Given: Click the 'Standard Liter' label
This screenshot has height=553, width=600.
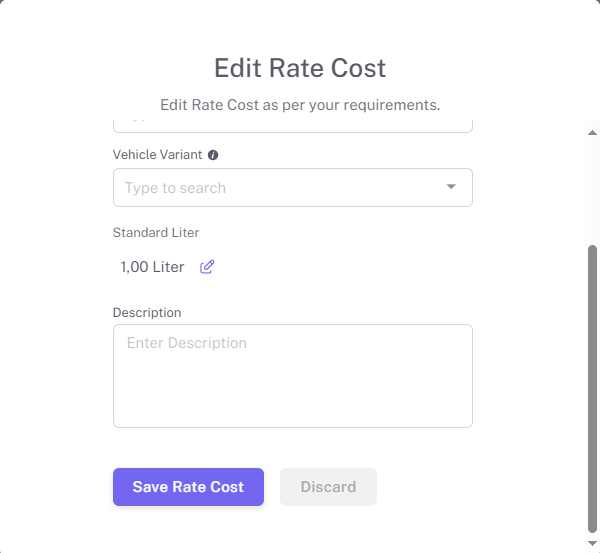Looking at the screenshot, I should 156,233.
